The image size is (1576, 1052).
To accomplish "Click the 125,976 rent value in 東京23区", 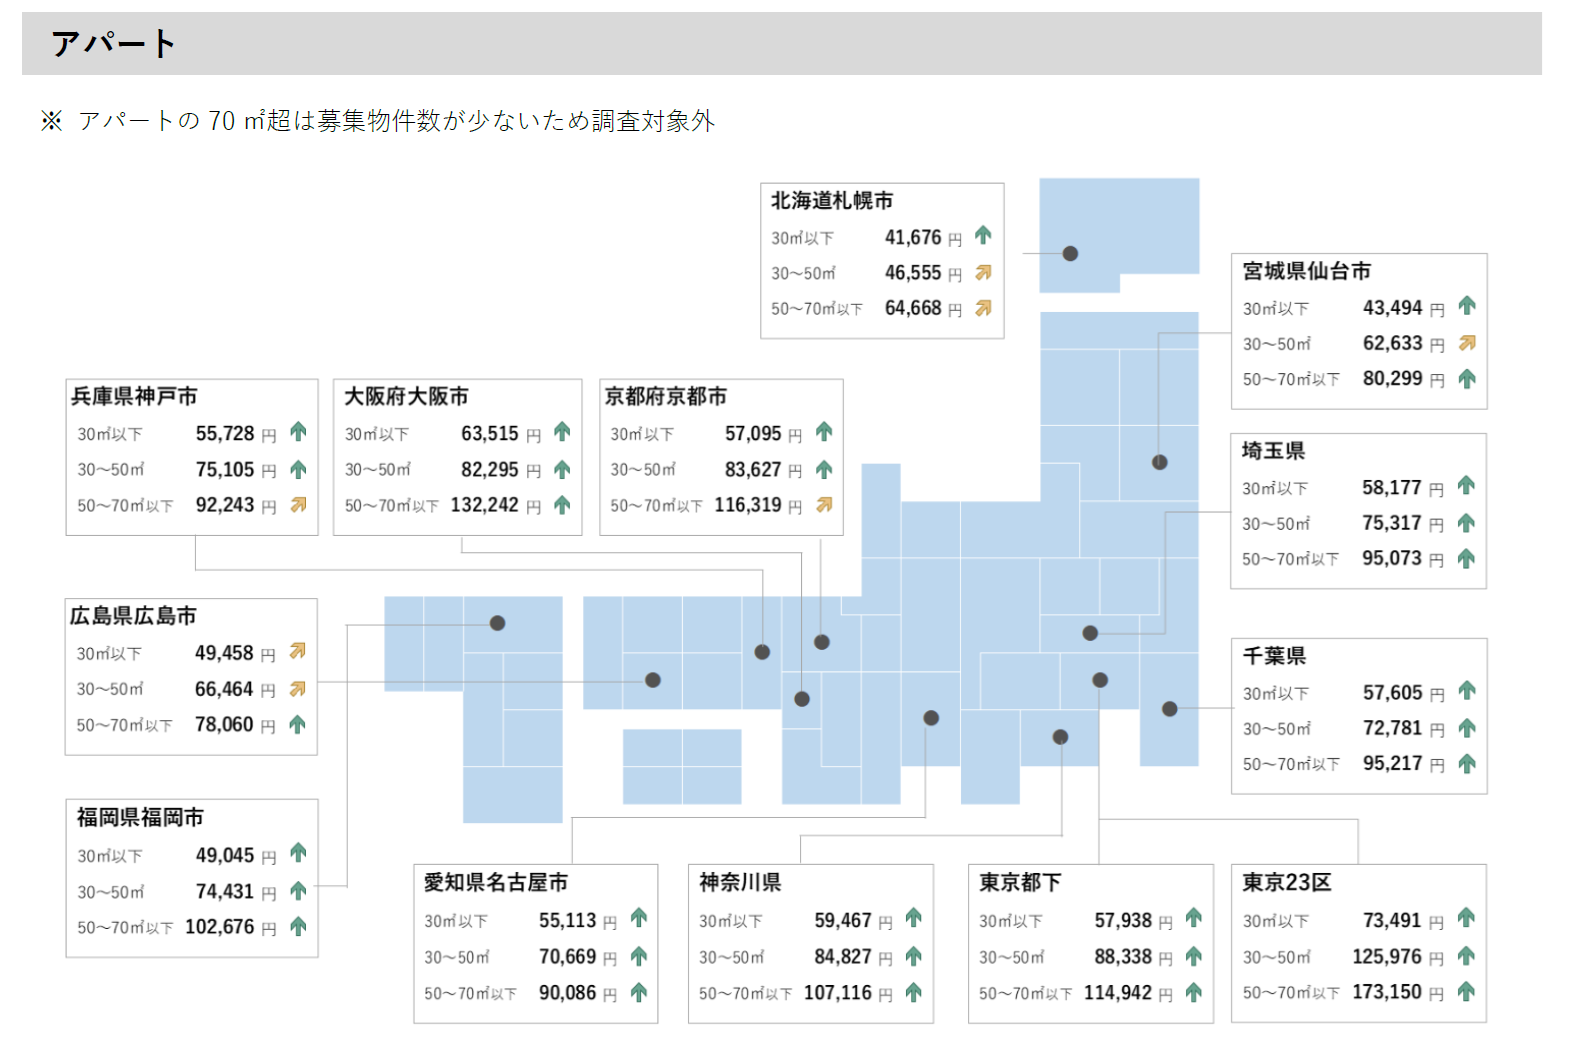I will 1386,956.
